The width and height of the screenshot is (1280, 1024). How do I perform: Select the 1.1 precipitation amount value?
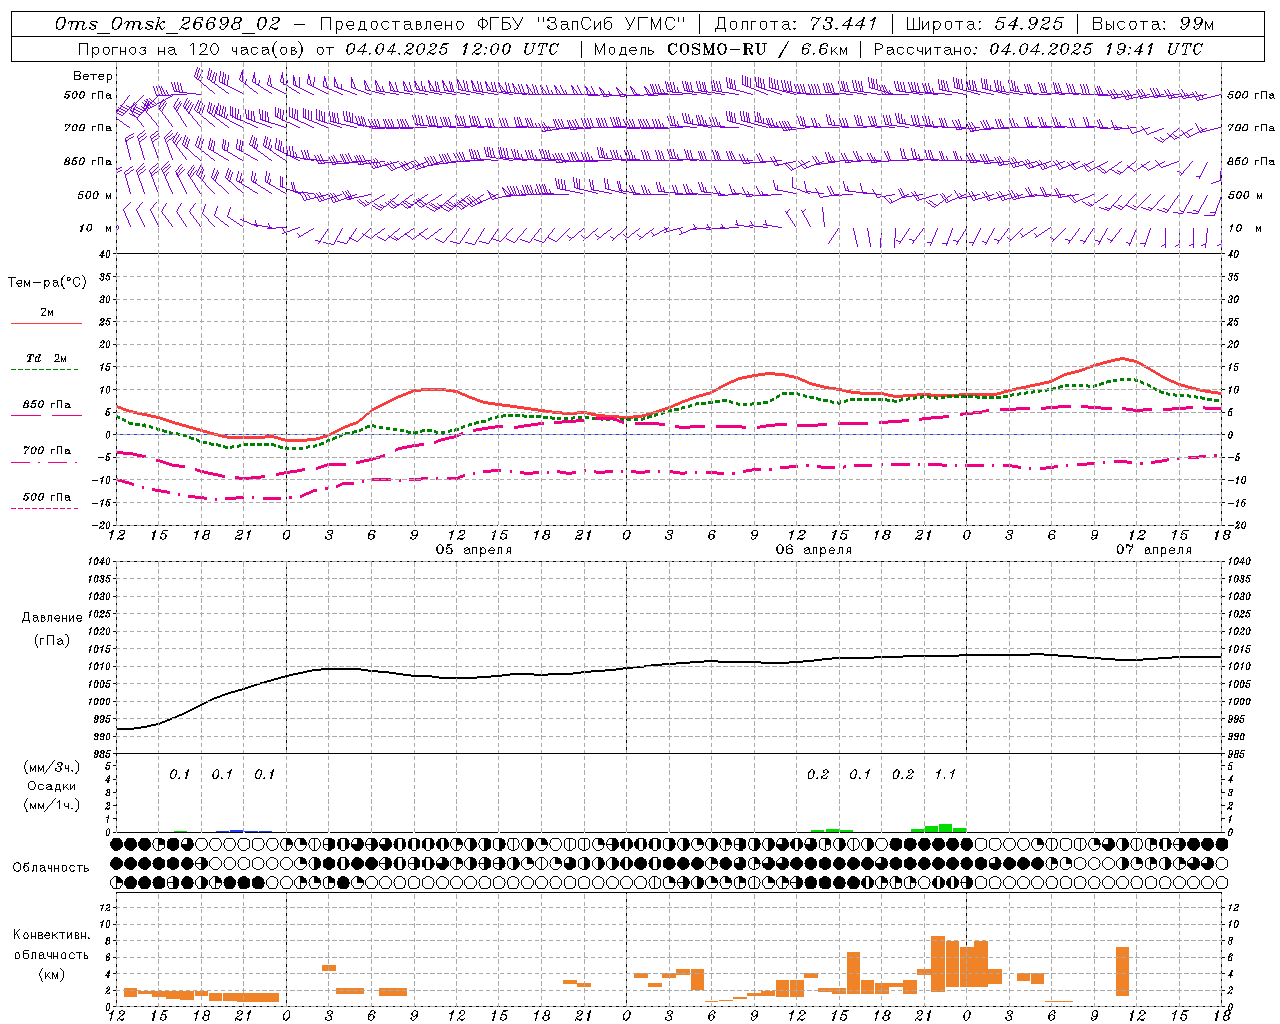(945, 774)
